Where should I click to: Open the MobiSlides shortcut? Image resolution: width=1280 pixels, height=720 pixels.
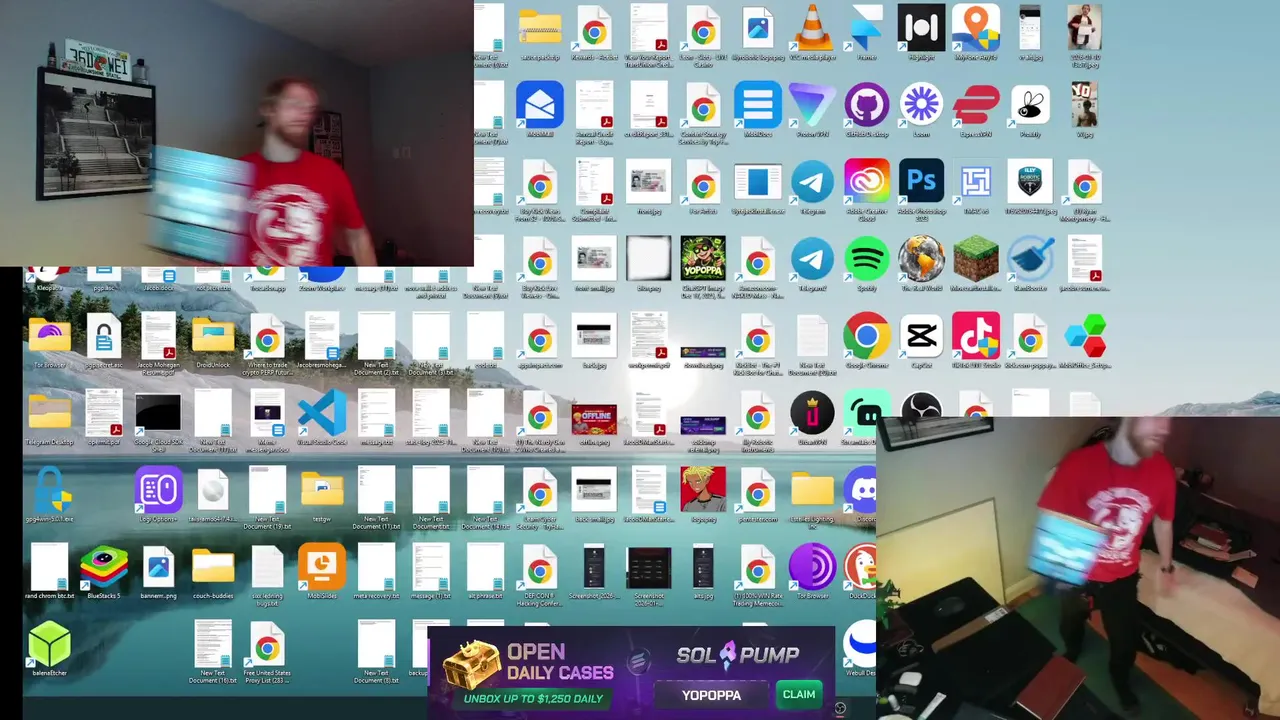point(322,568)
